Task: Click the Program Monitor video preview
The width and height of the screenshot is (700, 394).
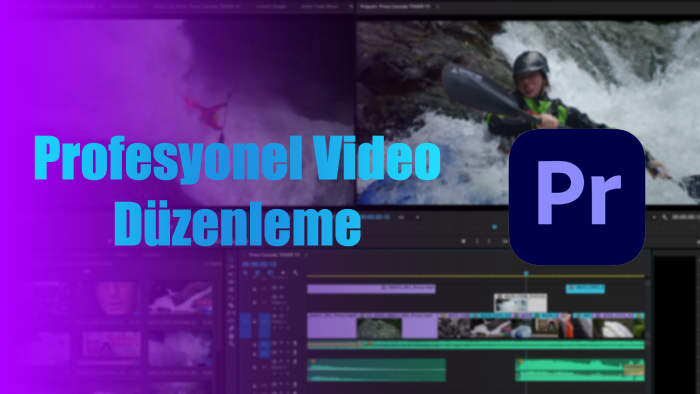Action: click(x=528, y=112)
